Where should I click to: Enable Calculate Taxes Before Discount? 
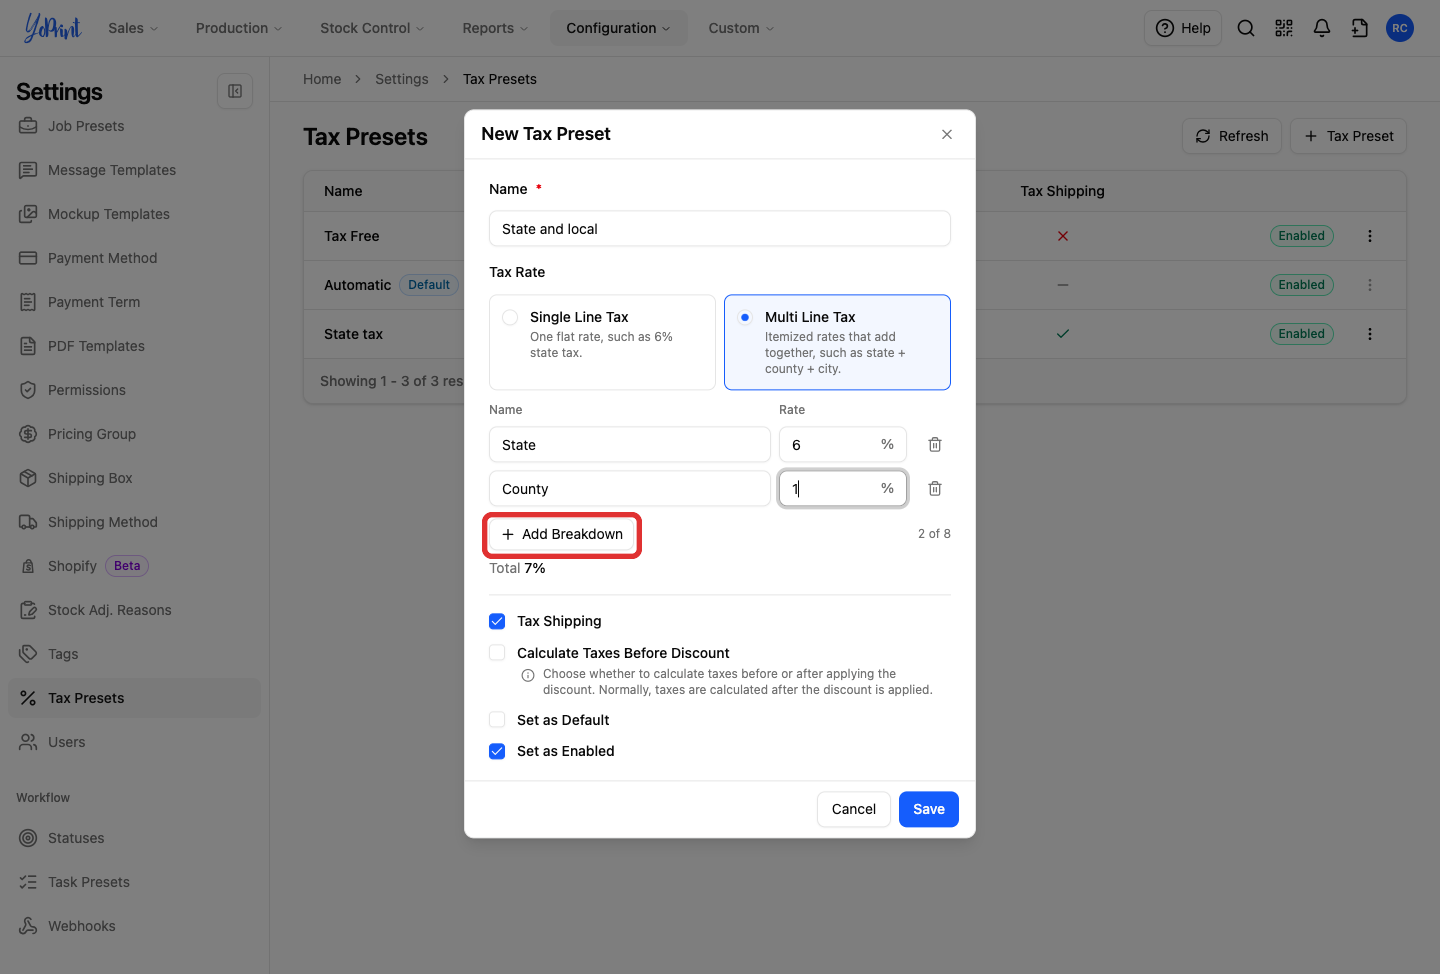(x=497, y=653)
